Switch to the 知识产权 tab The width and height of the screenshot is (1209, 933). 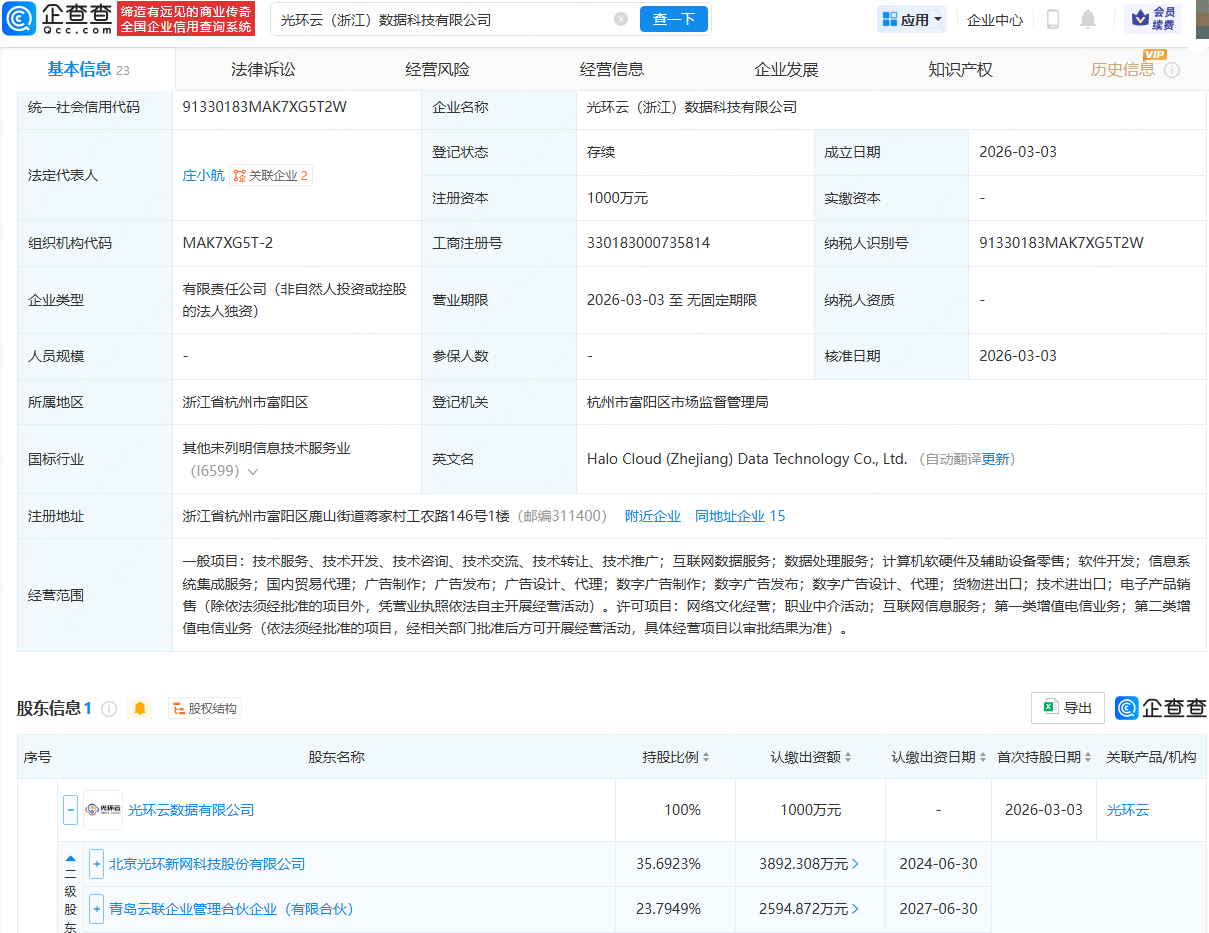[960, 68]
